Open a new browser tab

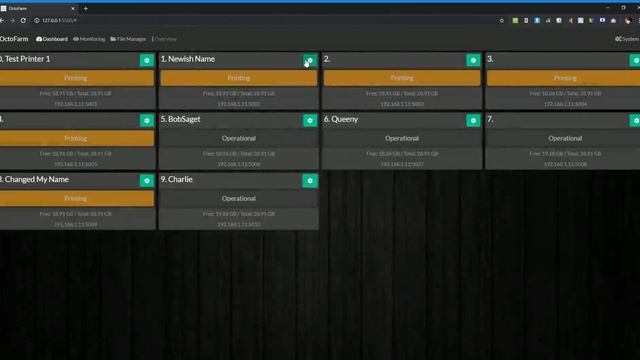click(86, 8)
